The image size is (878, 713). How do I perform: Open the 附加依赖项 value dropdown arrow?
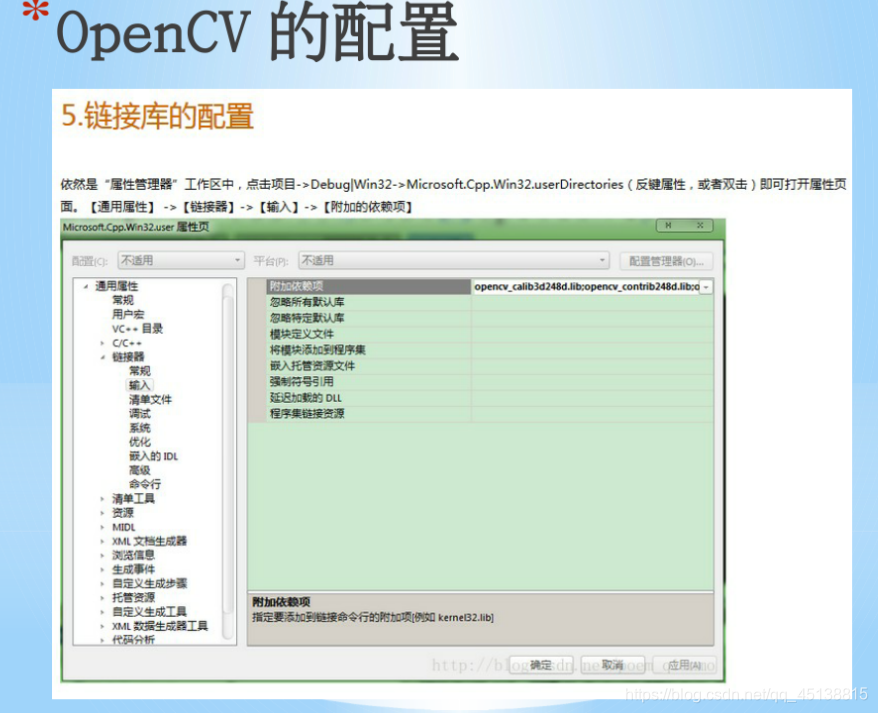pyautogui.click(x=706, y=286)
